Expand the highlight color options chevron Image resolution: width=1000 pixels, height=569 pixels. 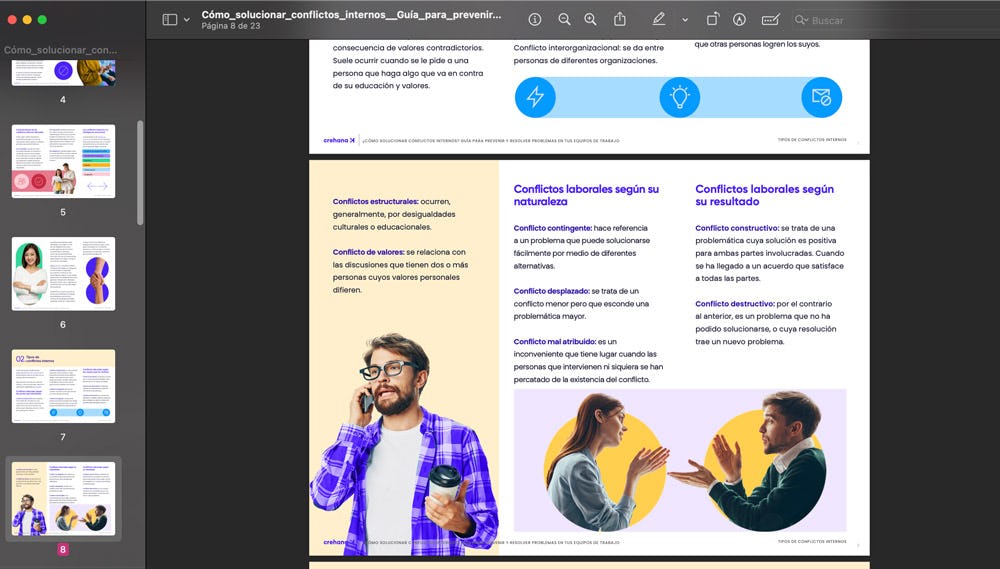coord(684,20)
